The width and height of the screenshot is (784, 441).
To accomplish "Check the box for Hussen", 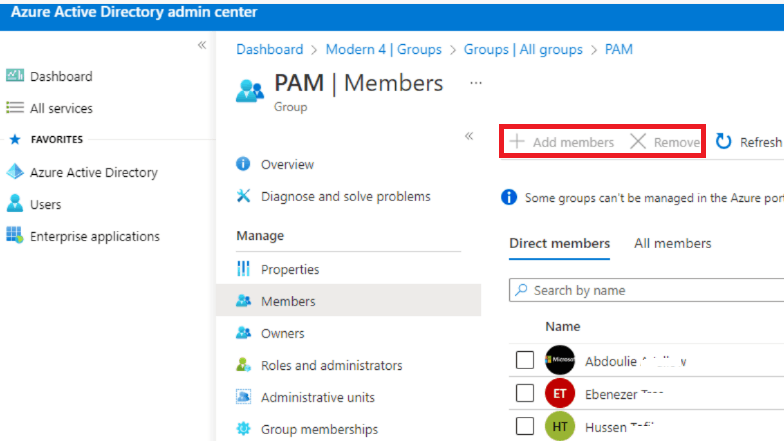I will pyautogui.click(x=525, y=426).
